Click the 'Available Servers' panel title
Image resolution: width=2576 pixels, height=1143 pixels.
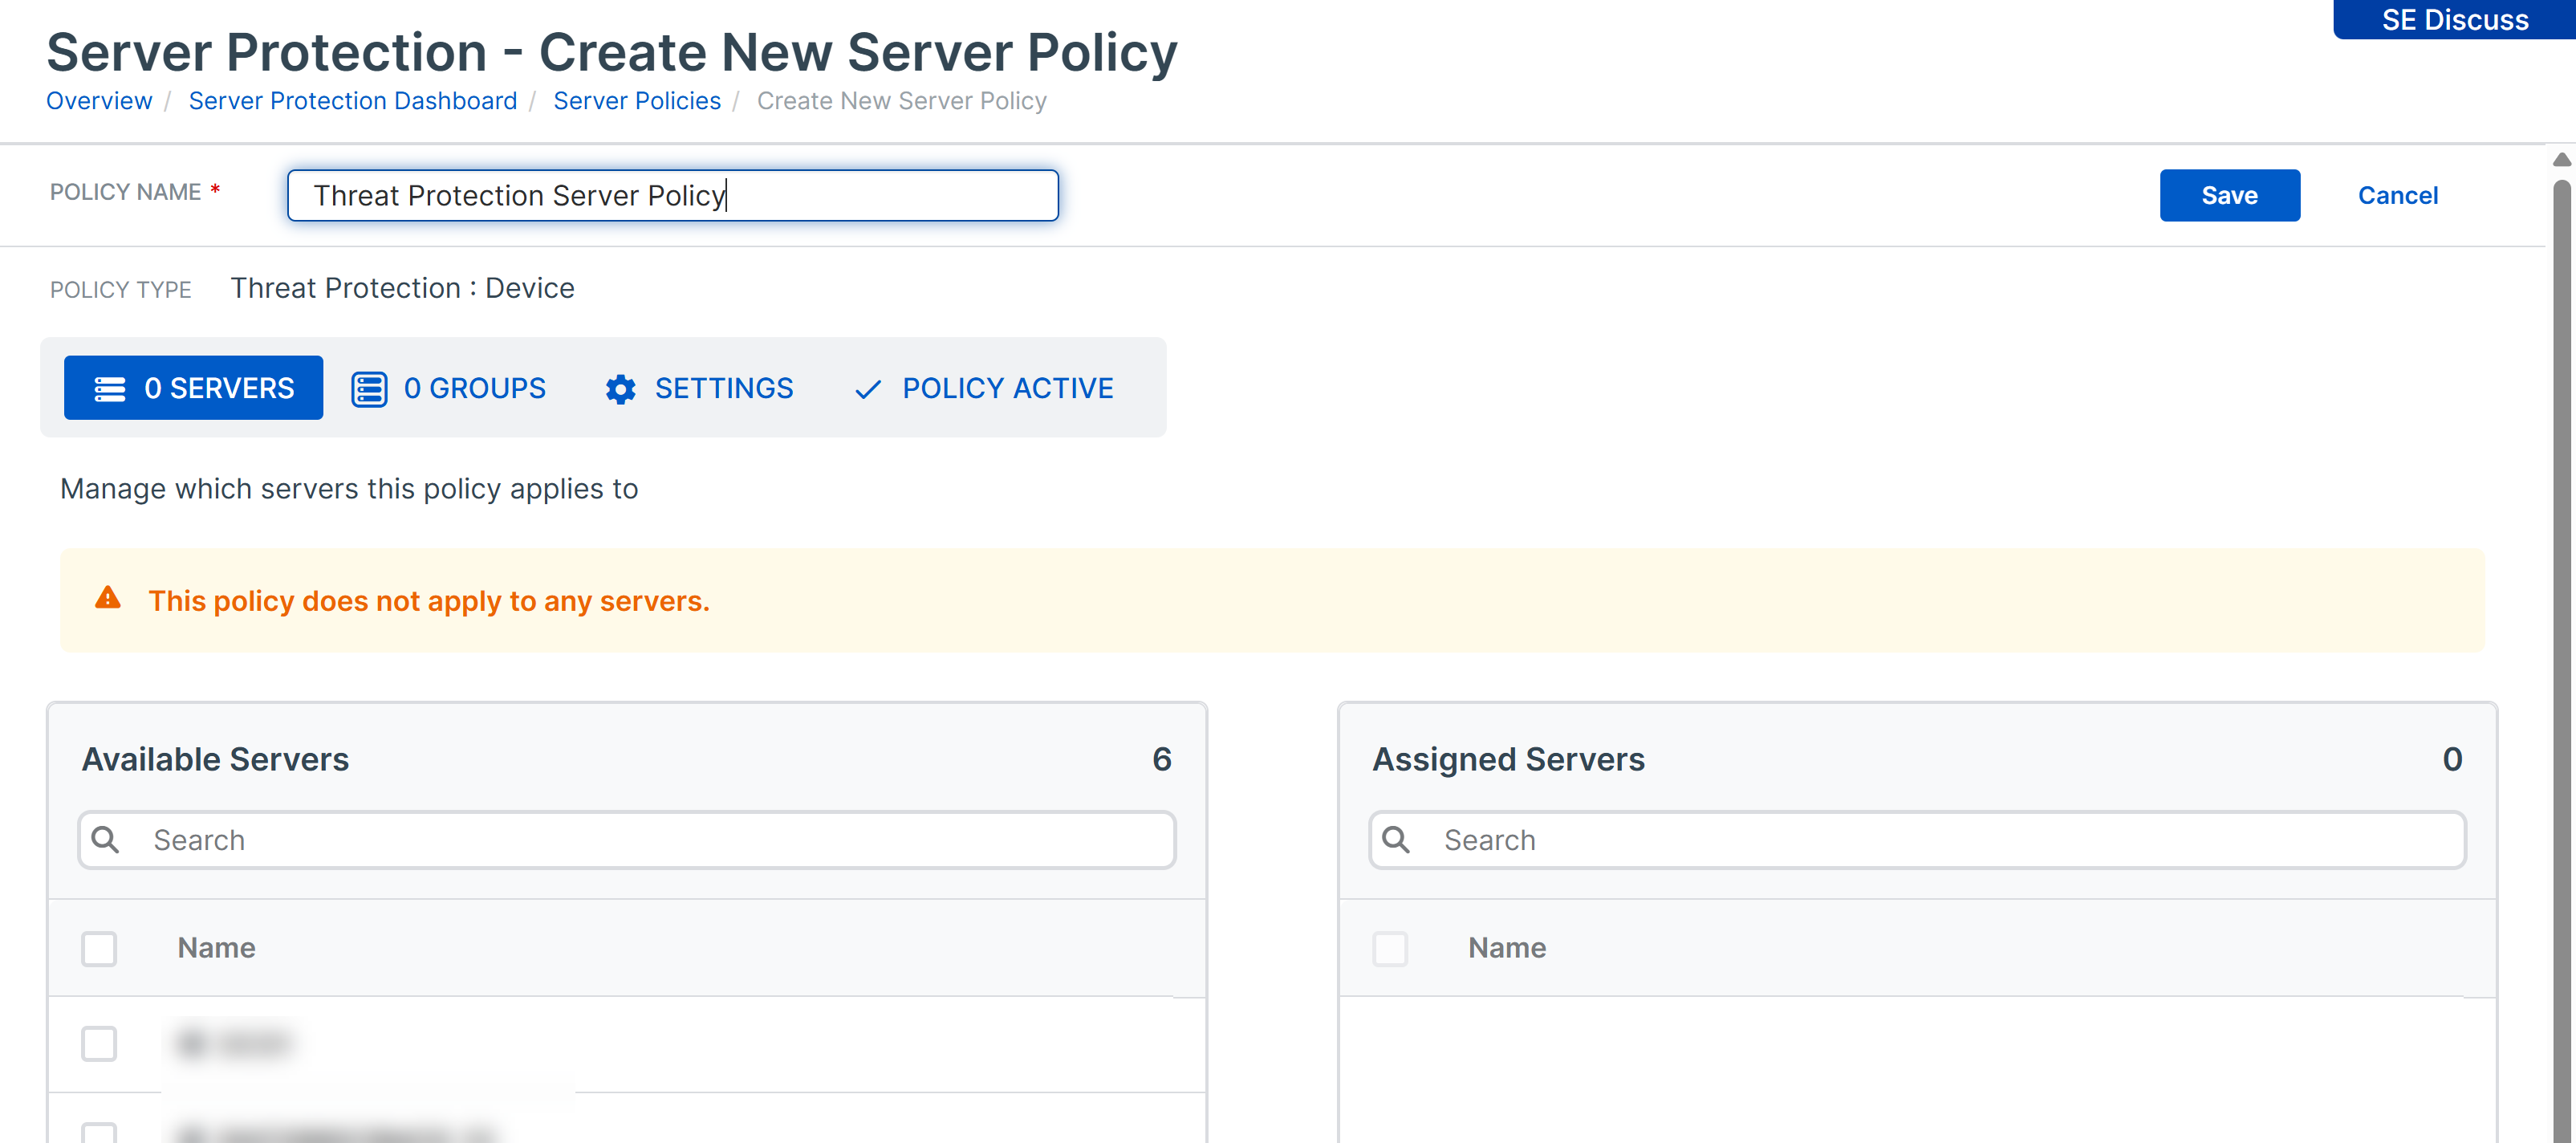coord(215,759)
